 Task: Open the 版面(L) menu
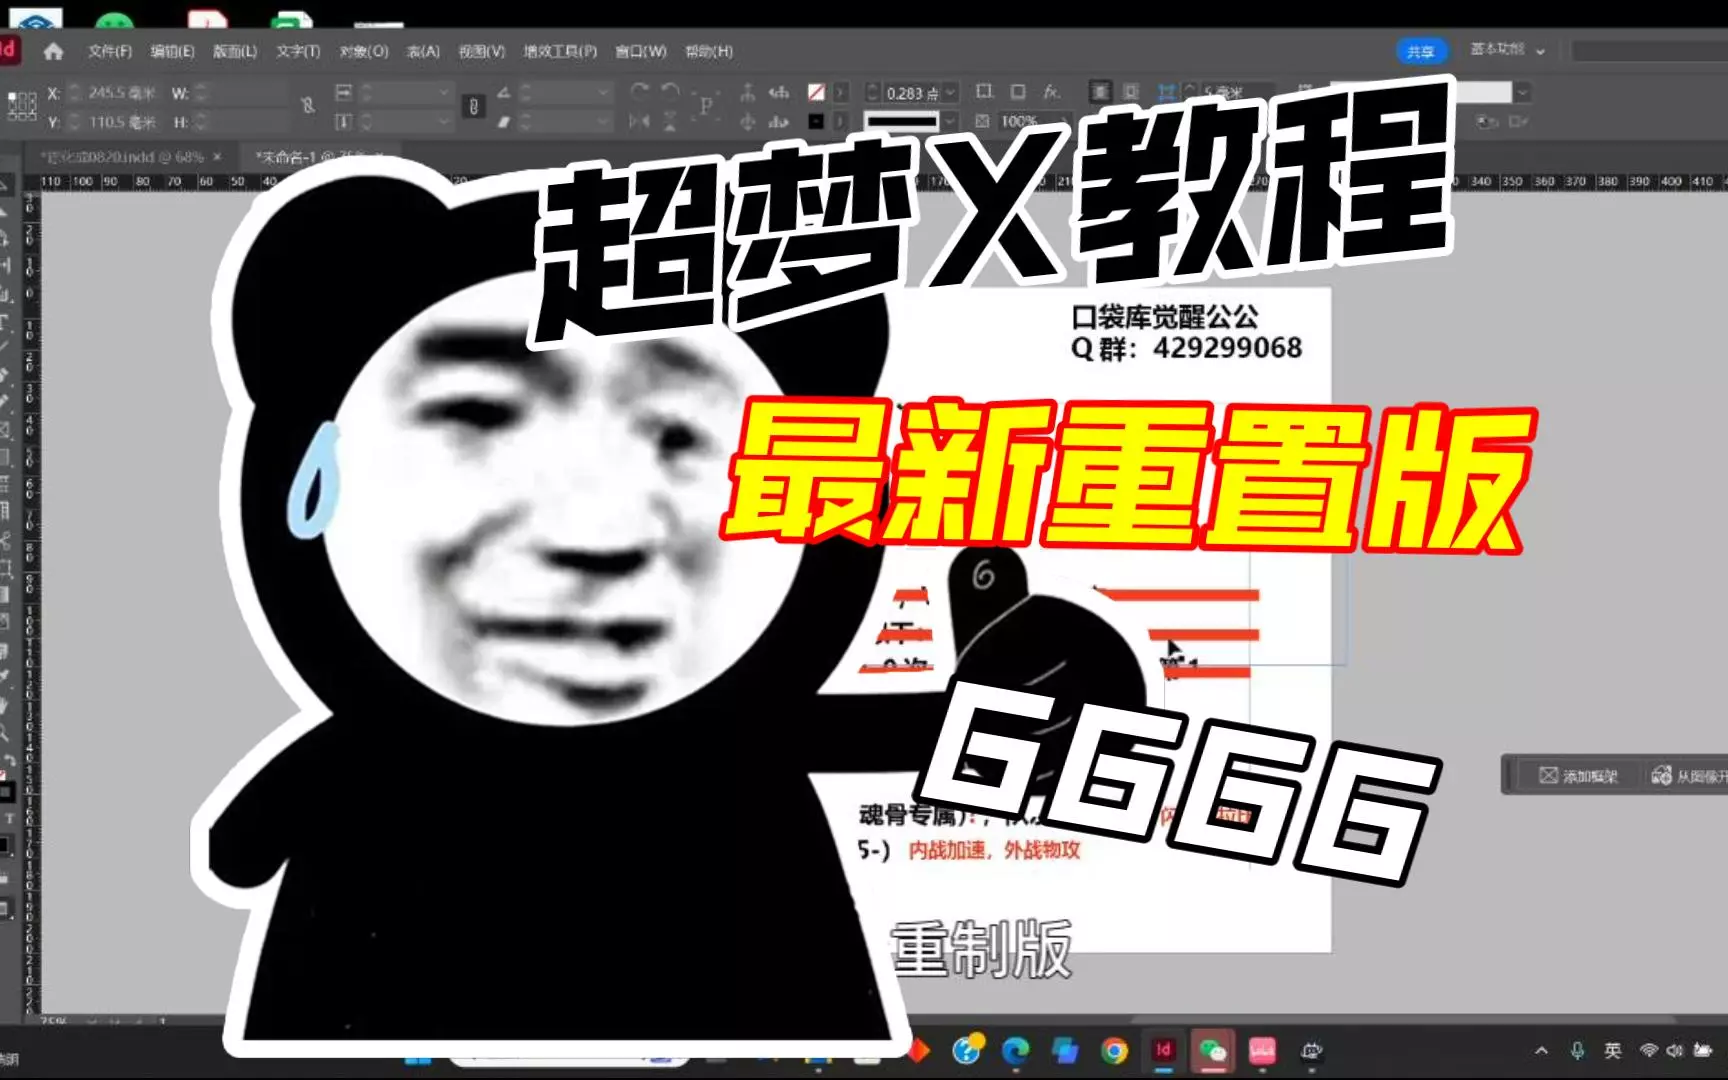pyautogui.click(x=235, y=51)
